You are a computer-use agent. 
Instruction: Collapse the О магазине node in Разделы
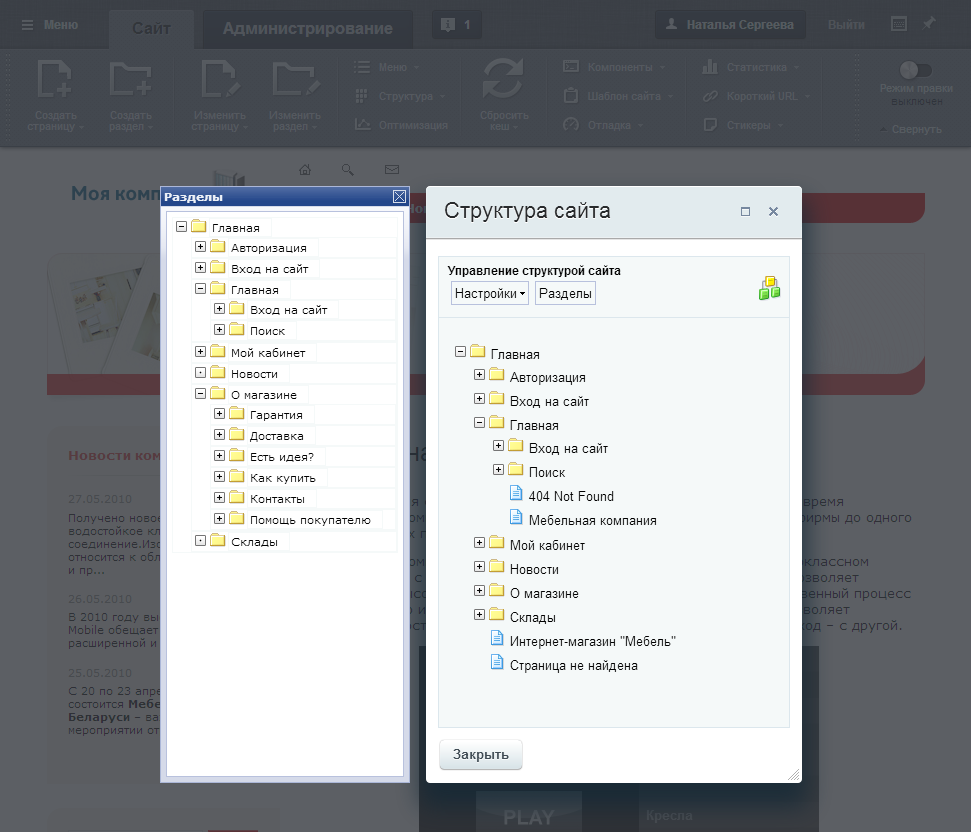201,394
